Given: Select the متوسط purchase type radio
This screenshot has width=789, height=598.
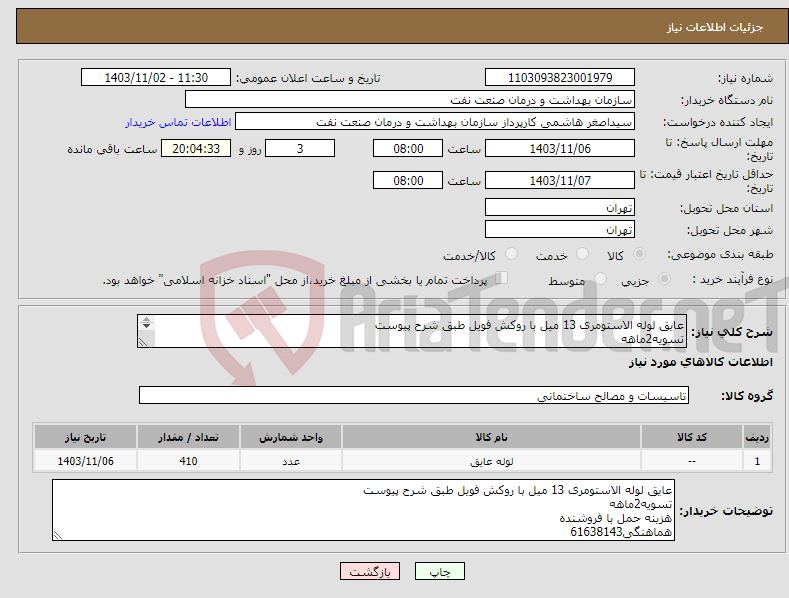Looking at the screenshot, I should tap(600, 278).
